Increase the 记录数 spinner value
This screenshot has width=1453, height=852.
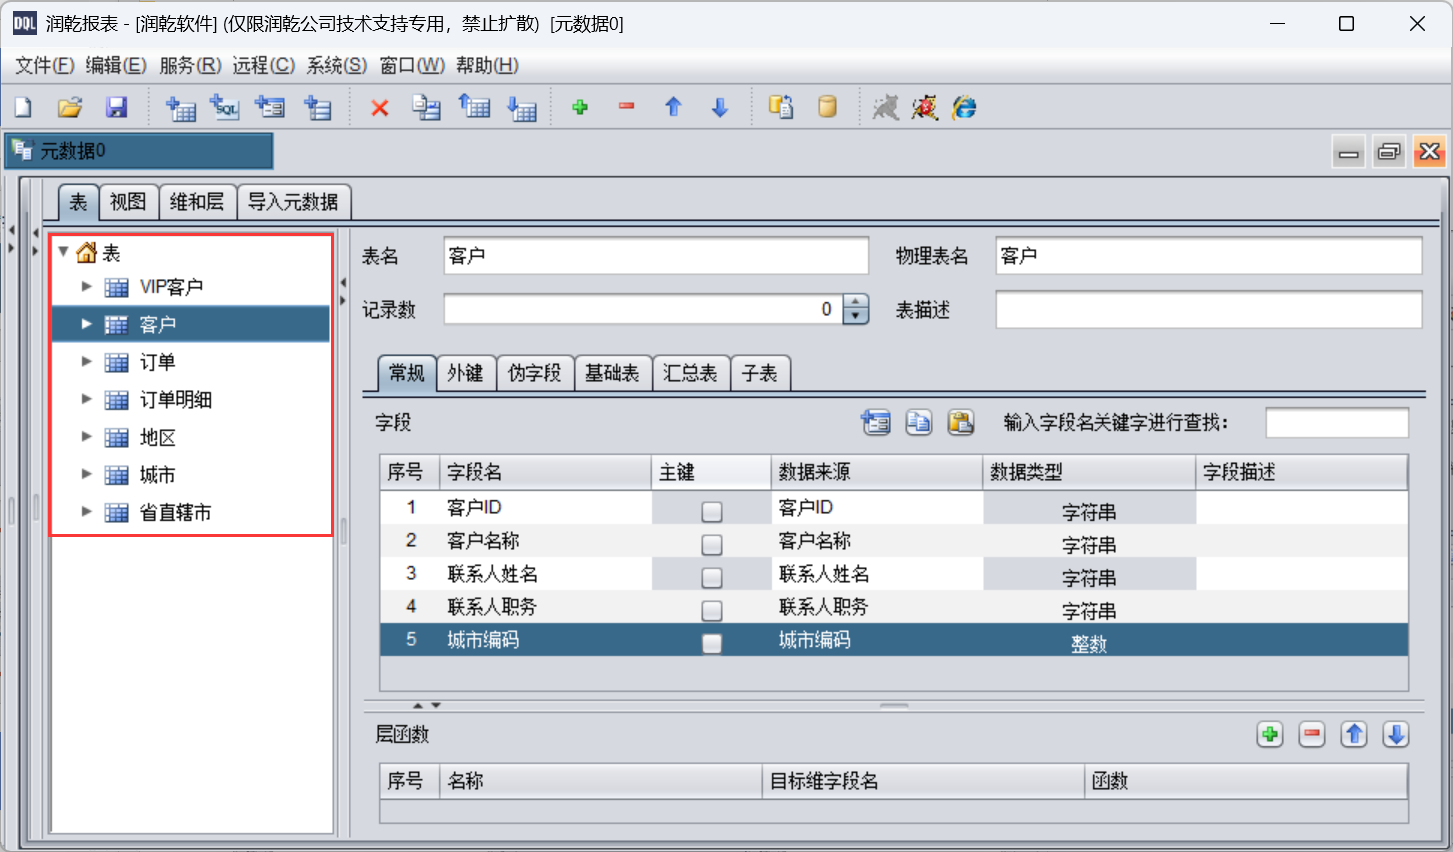tap(856, 302)
